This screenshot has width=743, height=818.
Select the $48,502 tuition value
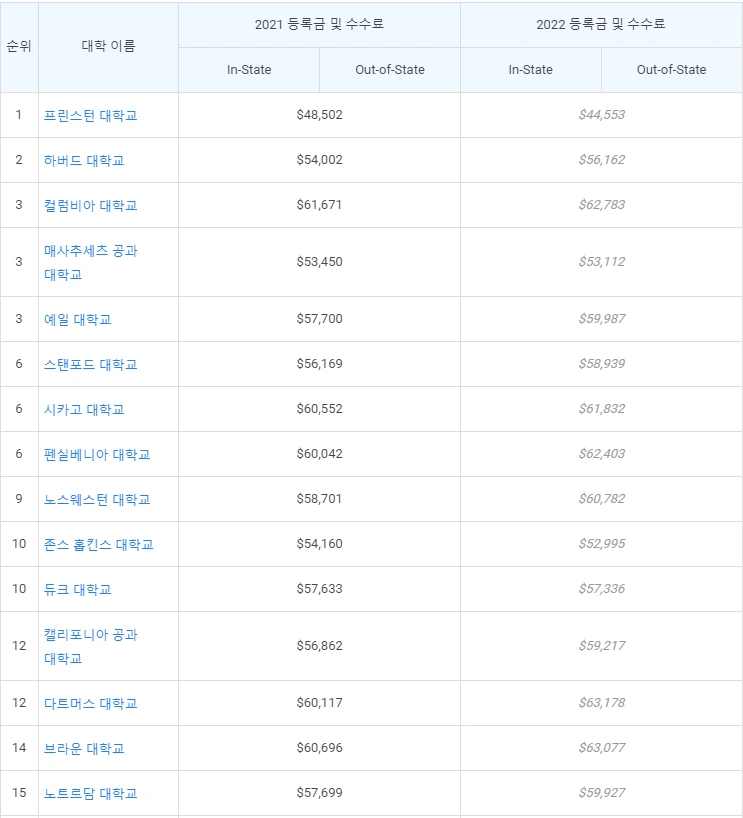click(319, 115)
